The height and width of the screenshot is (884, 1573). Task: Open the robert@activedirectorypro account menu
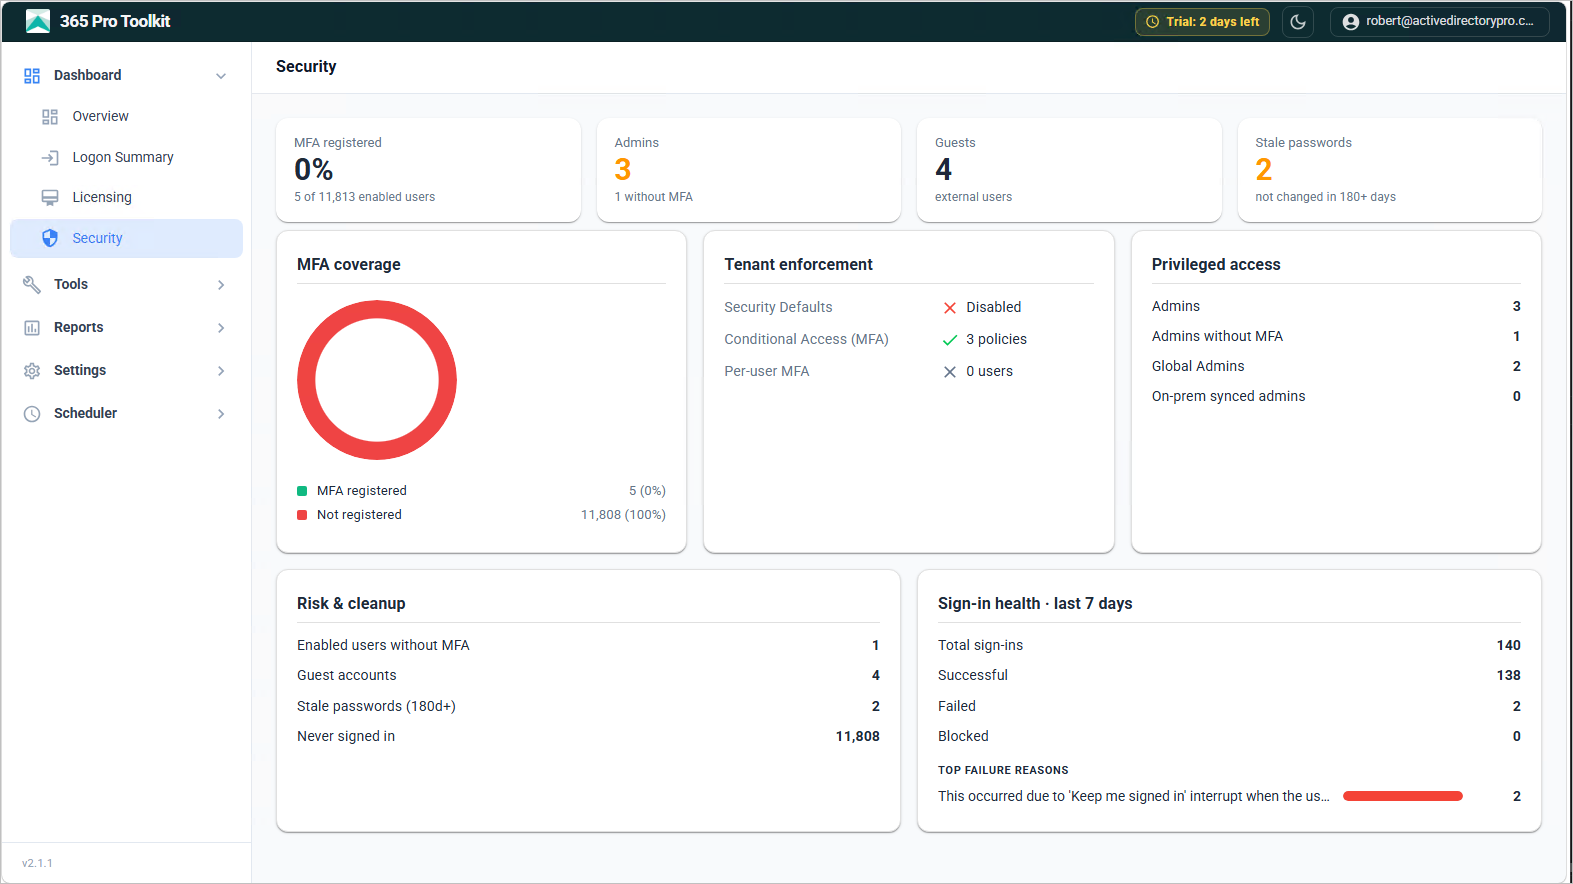[x=1440, y=22]
